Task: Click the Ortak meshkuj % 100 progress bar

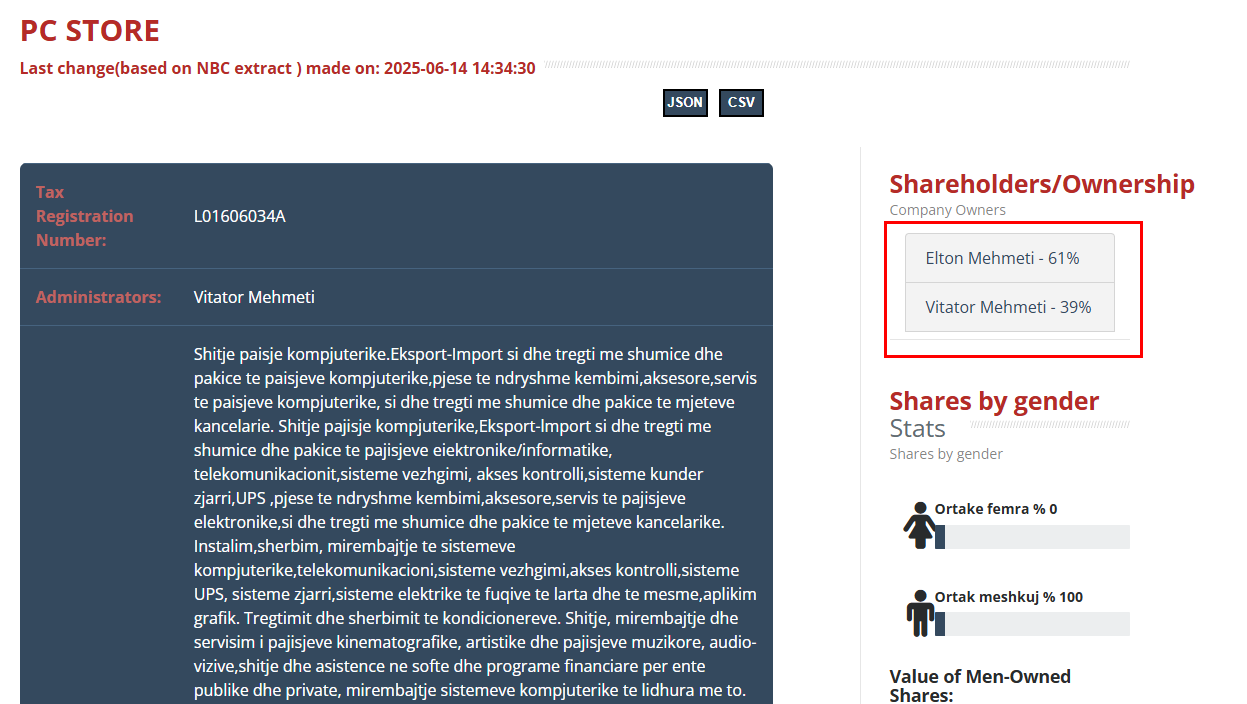Action: (x=1032, y=624)
